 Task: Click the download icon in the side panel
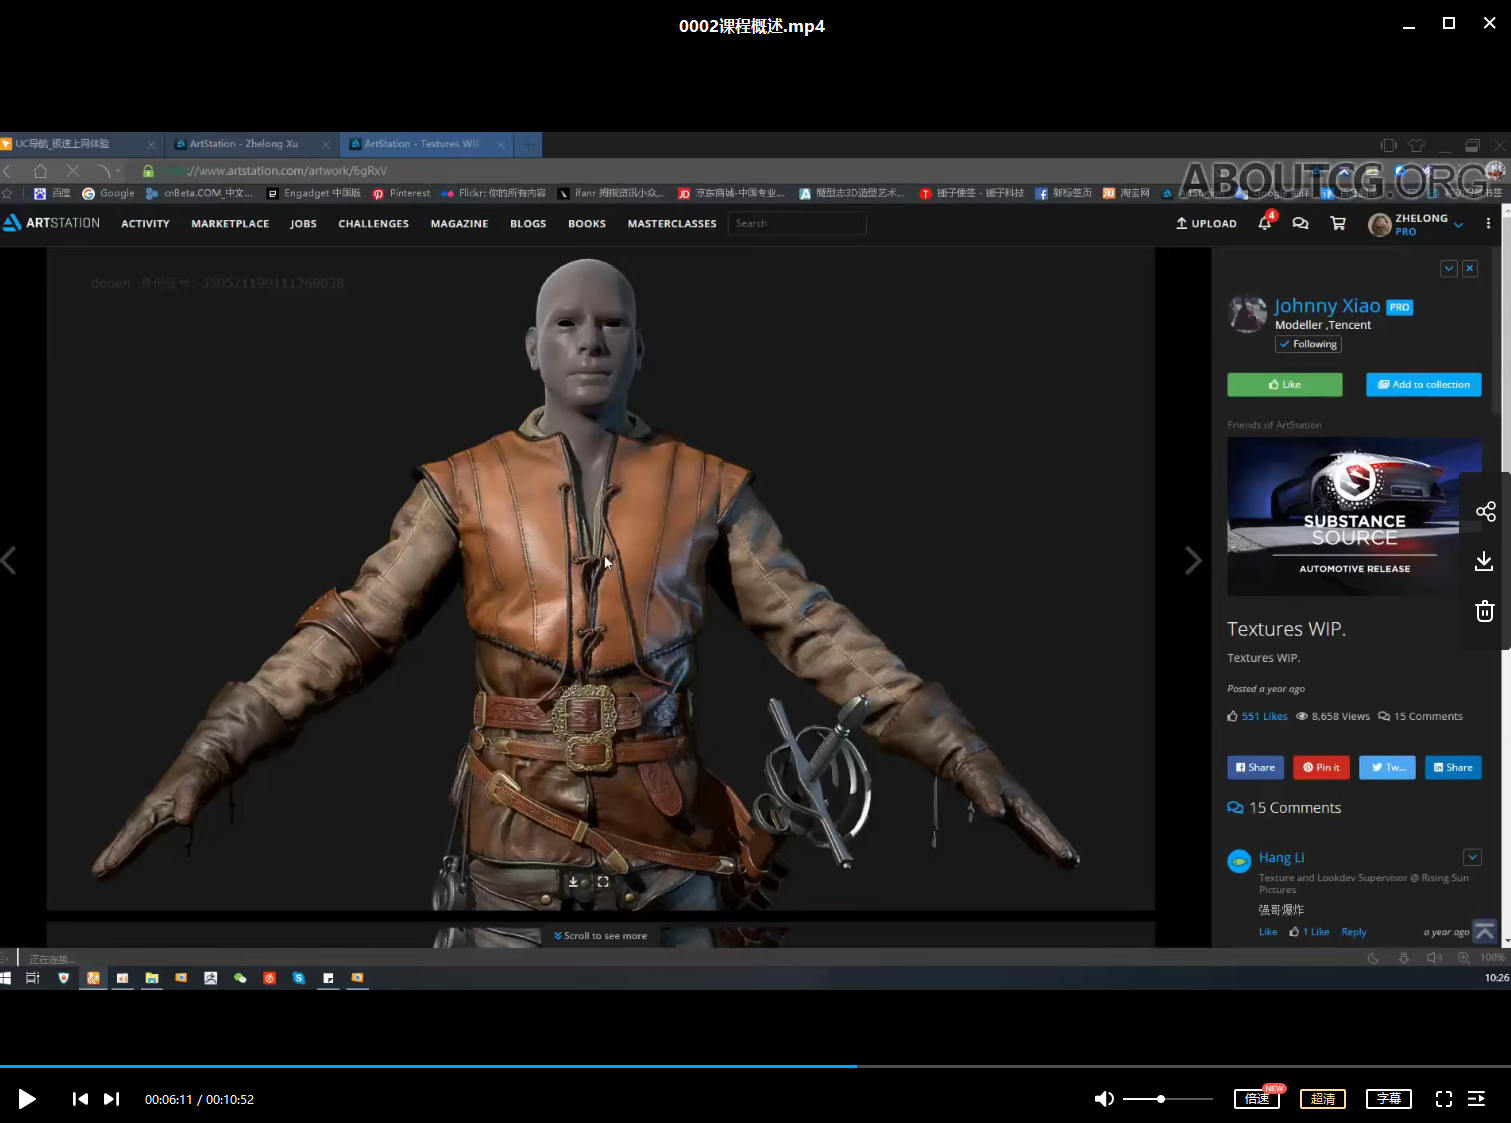1484,560
